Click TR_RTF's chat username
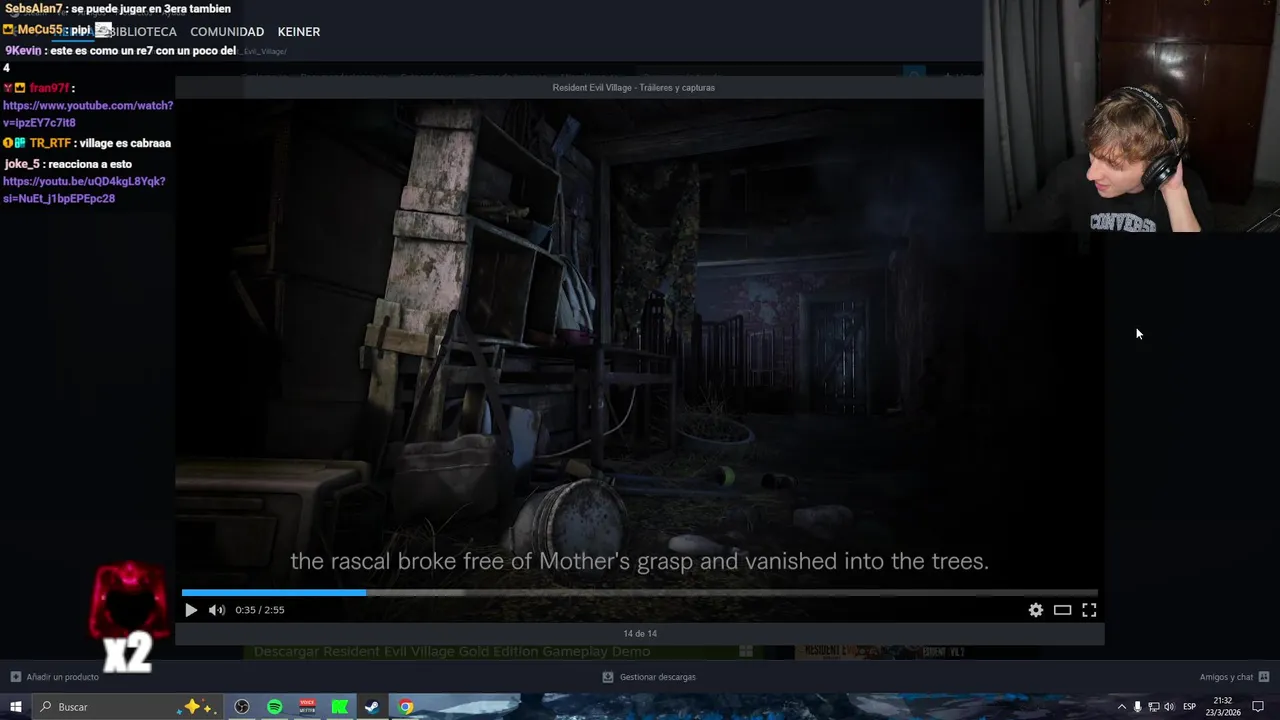1280x720 pixels. (x=50, y=144)
